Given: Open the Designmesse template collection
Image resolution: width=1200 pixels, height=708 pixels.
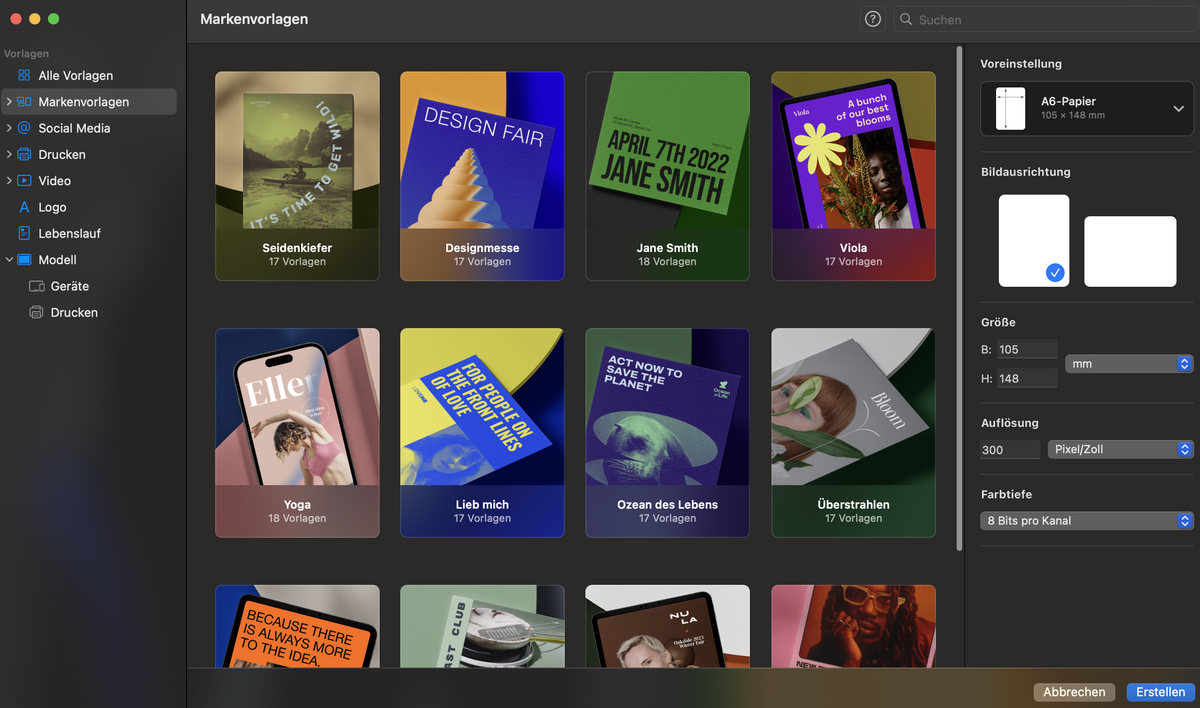Looking at the screenshot, I should [482, 176].
